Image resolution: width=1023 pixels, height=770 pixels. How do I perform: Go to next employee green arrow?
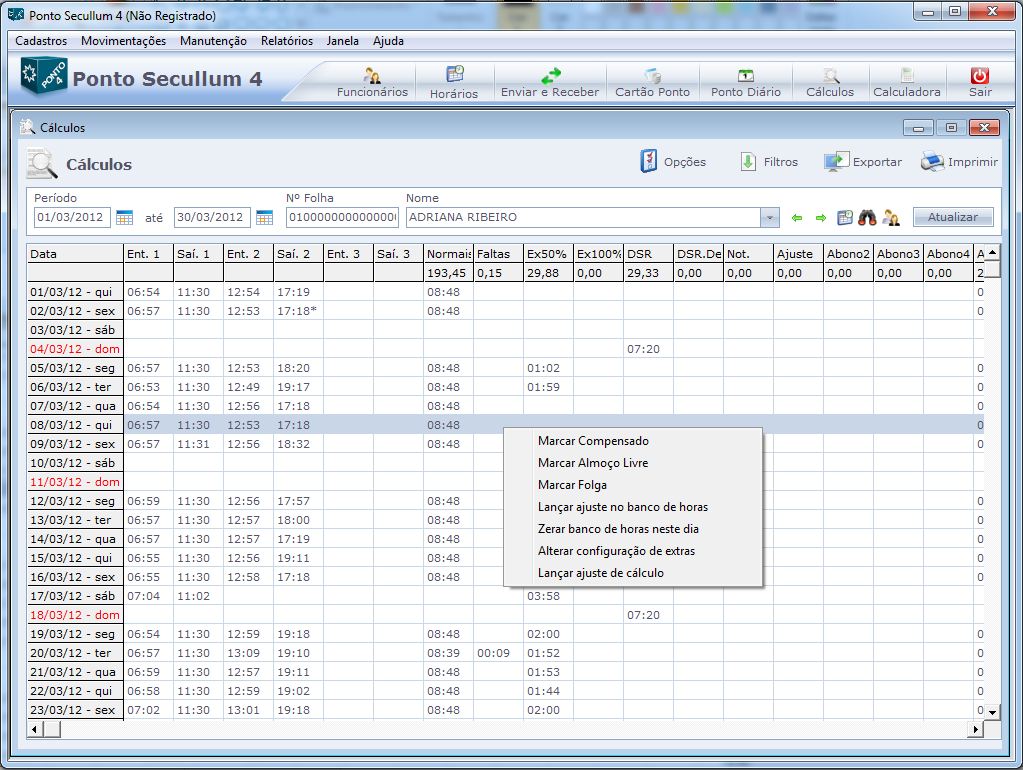(821, 218)
